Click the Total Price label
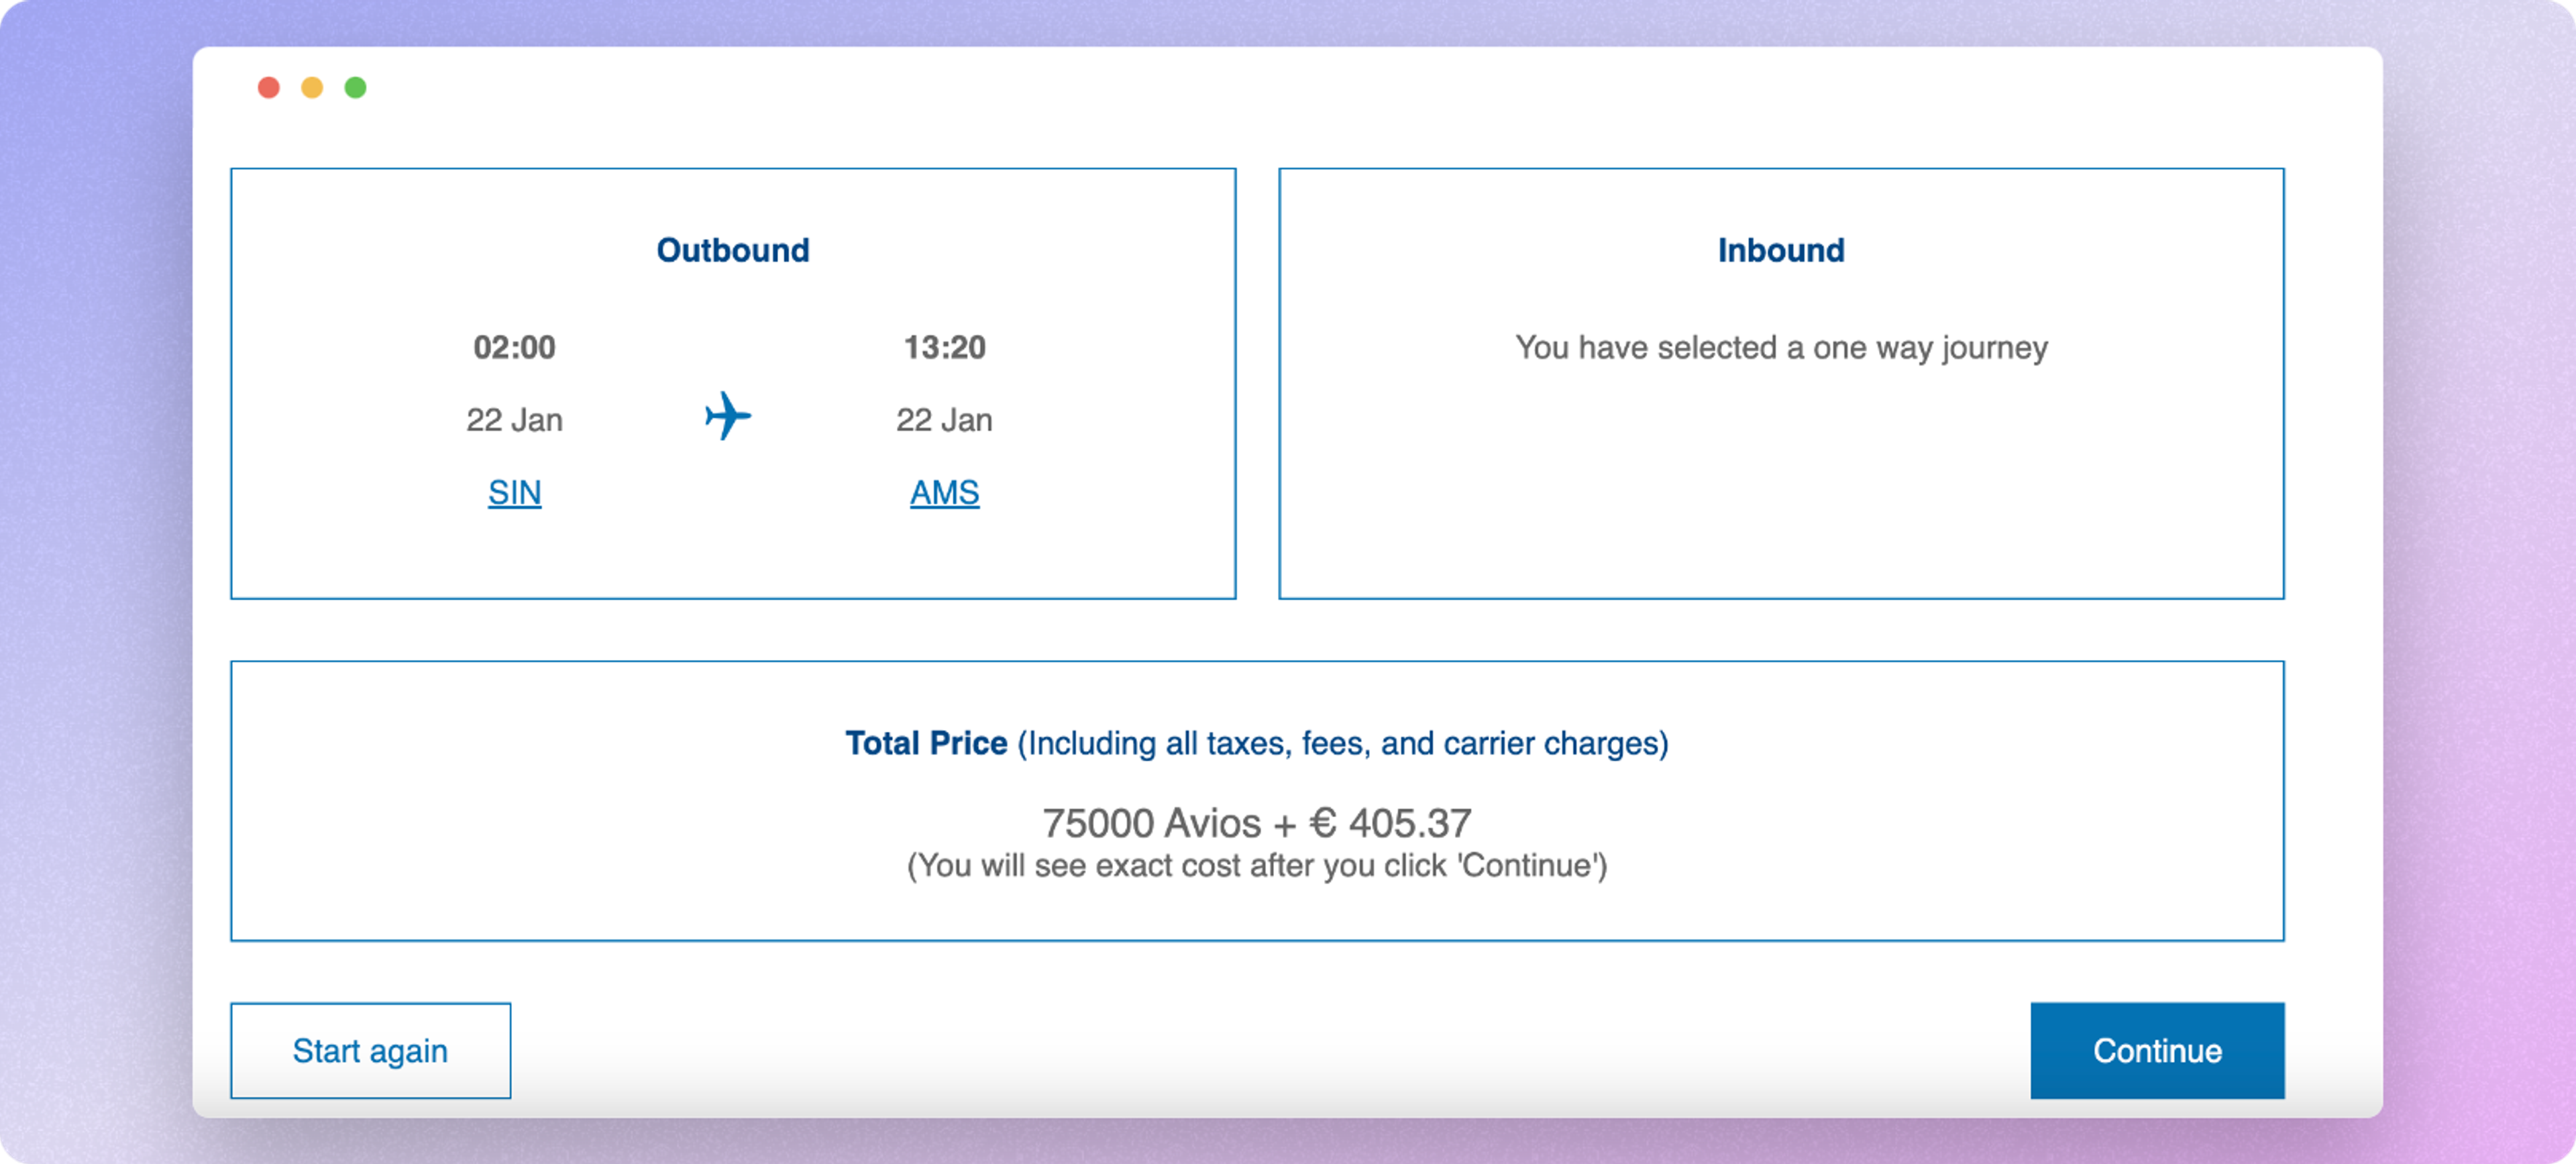The width and height of the screenshot is (2576, 1164). (925, 743)
